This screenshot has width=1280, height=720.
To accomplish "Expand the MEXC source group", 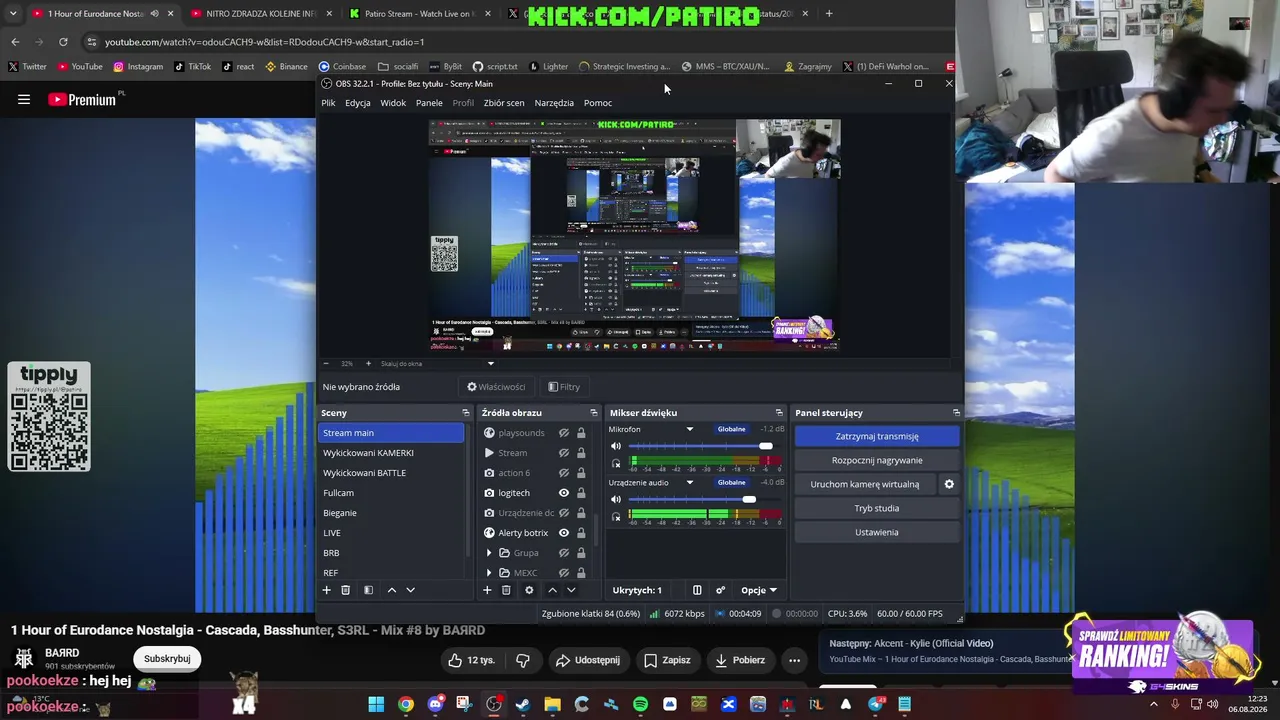I will click(x=489, y=573).
